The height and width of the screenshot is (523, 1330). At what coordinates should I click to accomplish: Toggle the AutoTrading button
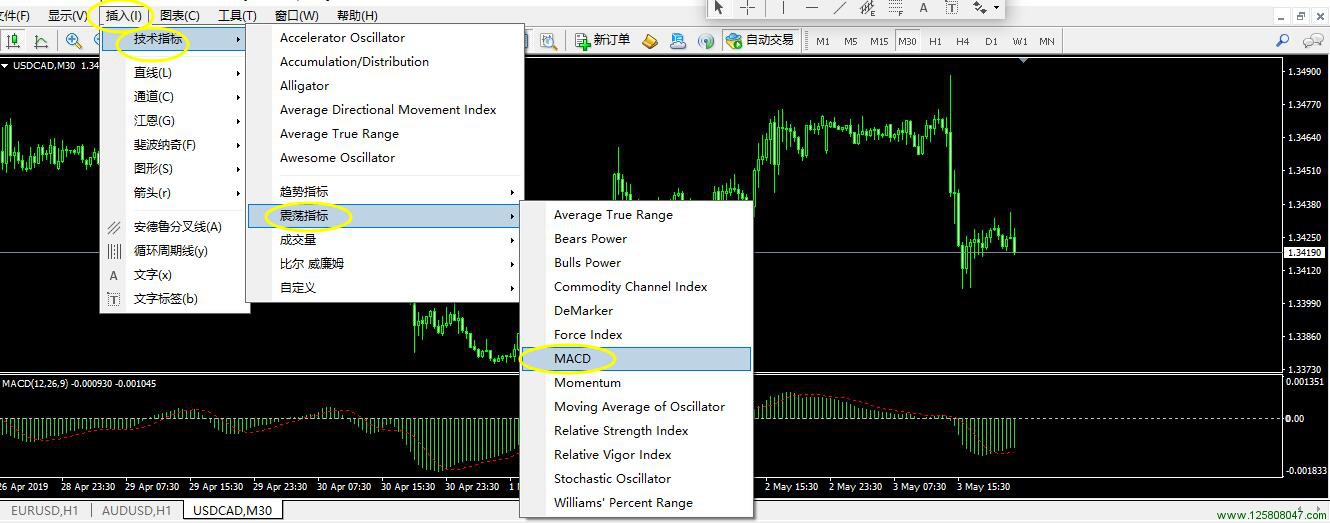(760, 41)
